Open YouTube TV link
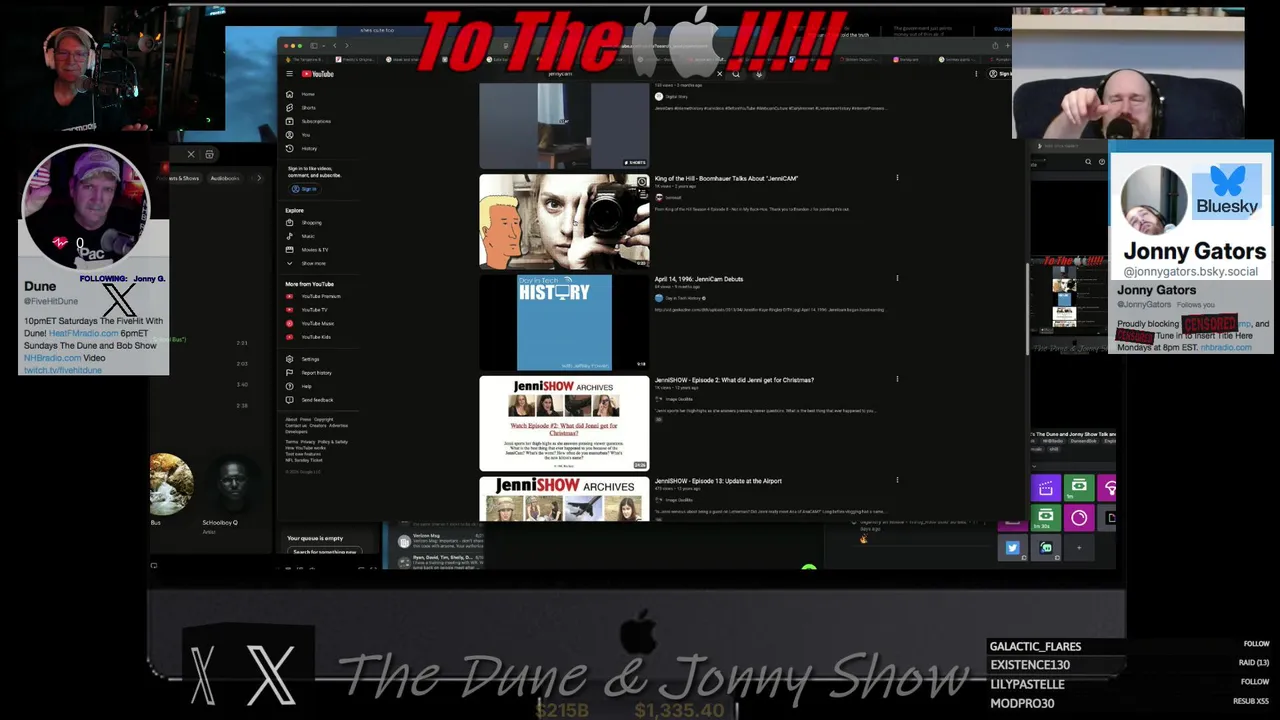 pos(308,310)
